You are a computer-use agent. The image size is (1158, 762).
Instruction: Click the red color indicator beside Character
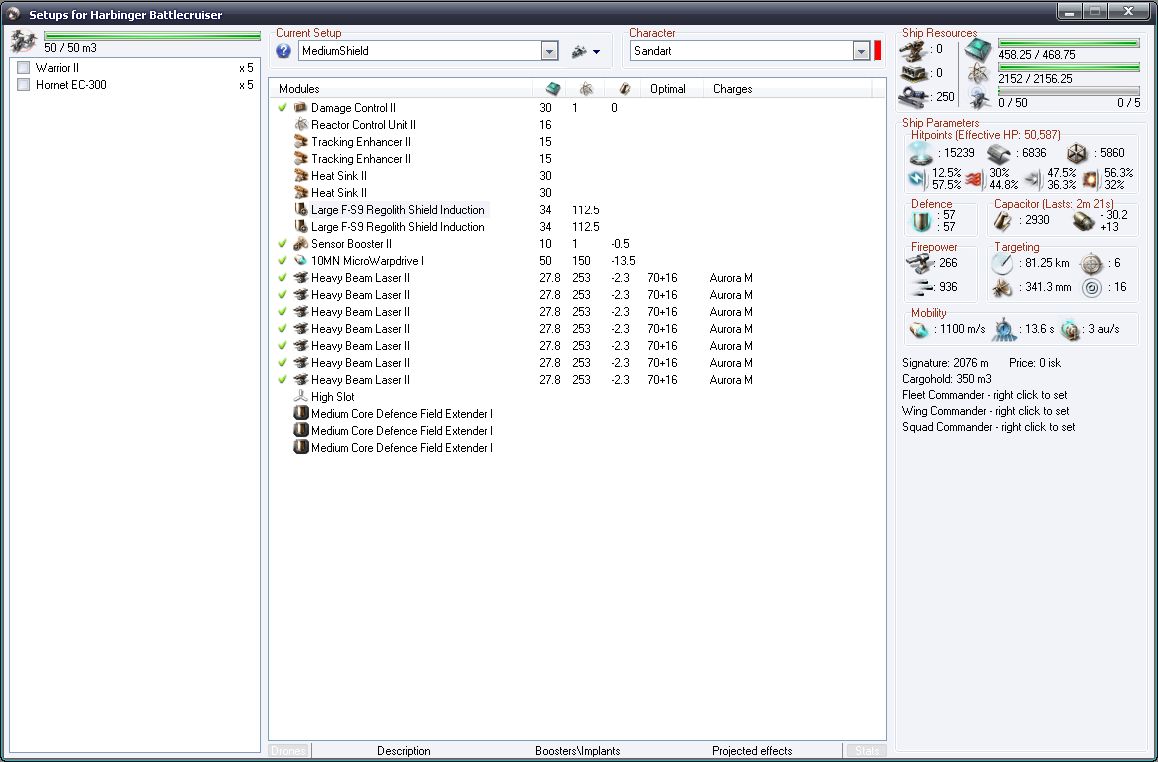point(878,51)
